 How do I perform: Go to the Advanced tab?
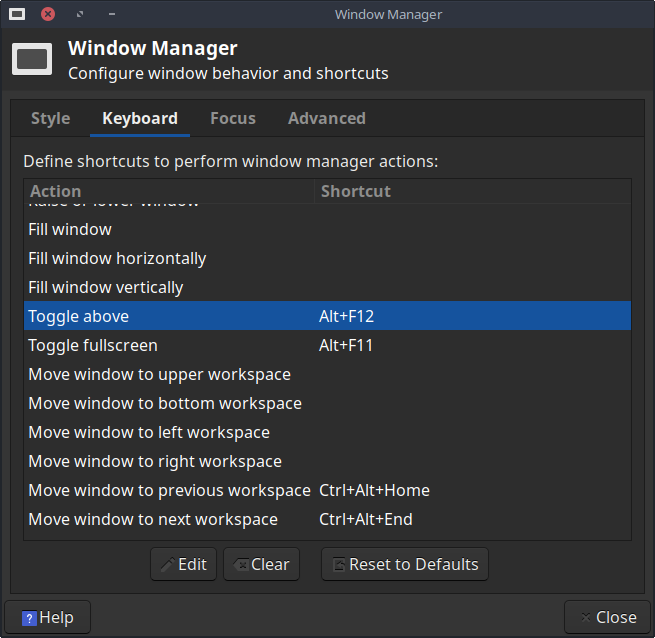click(x=327, y=118)
